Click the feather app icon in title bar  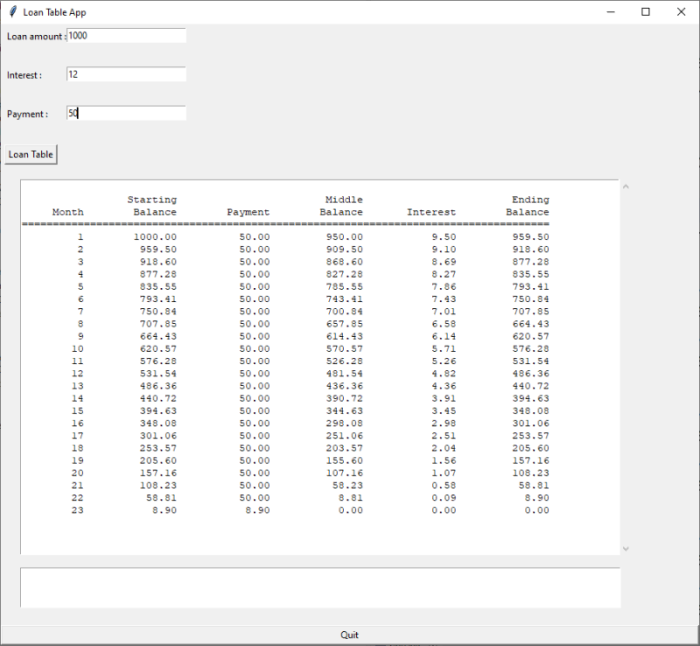coord(12,12)
